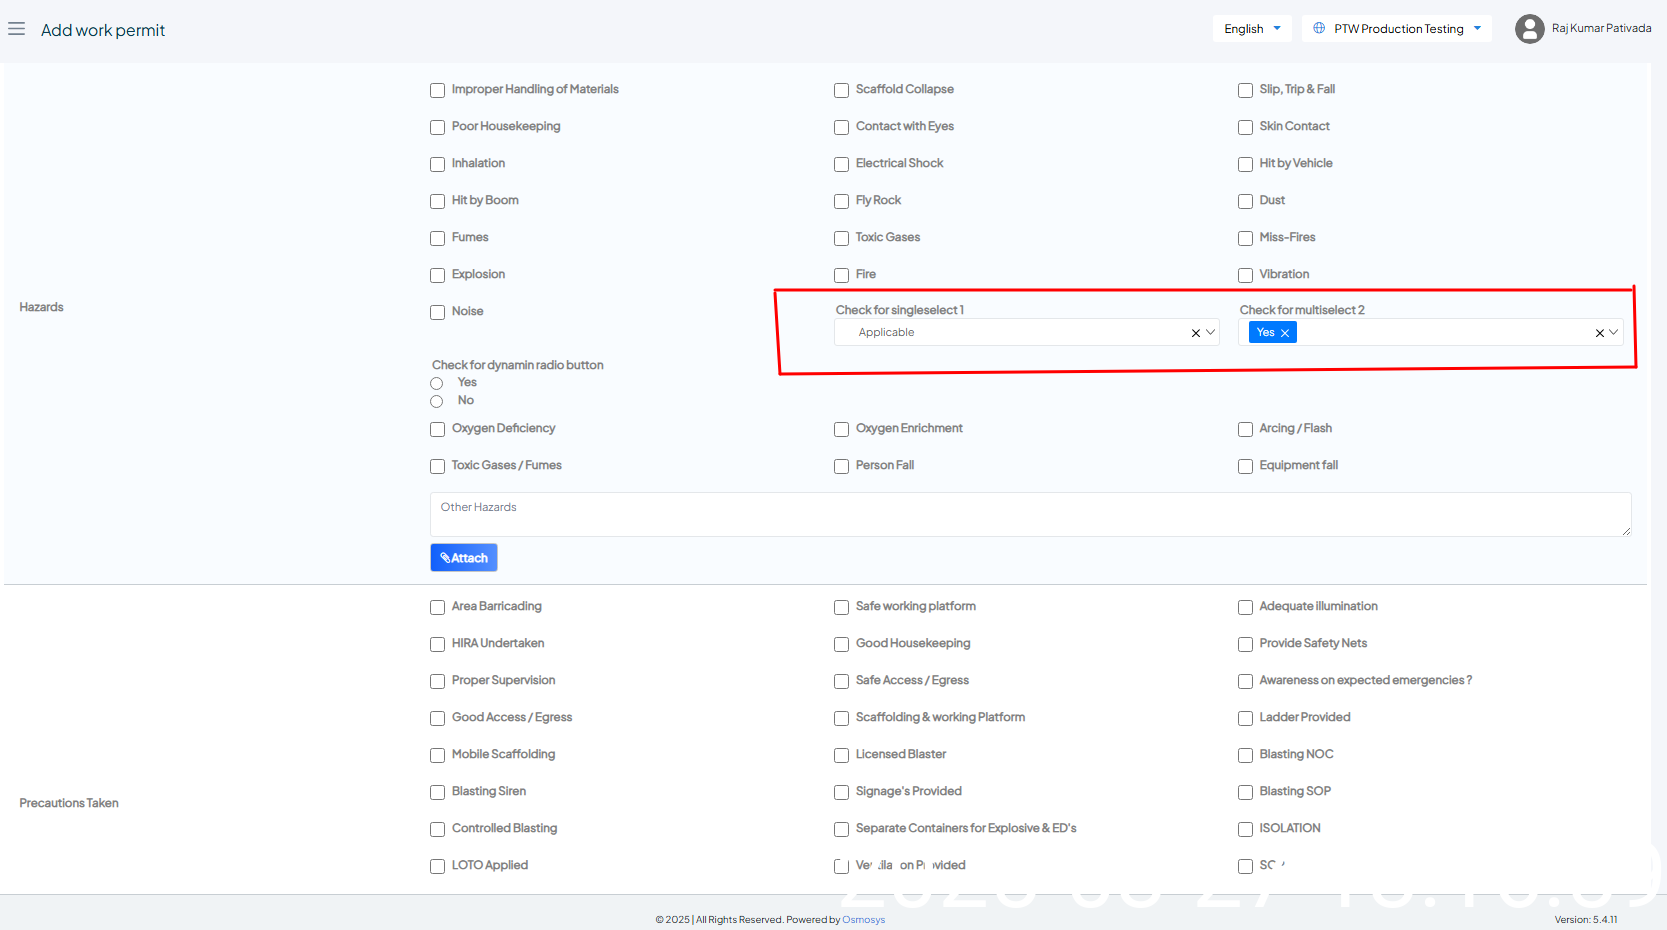Clear all values in multiselect 2
This screenshot has height=930, width=1667.
click(1599, 333)
